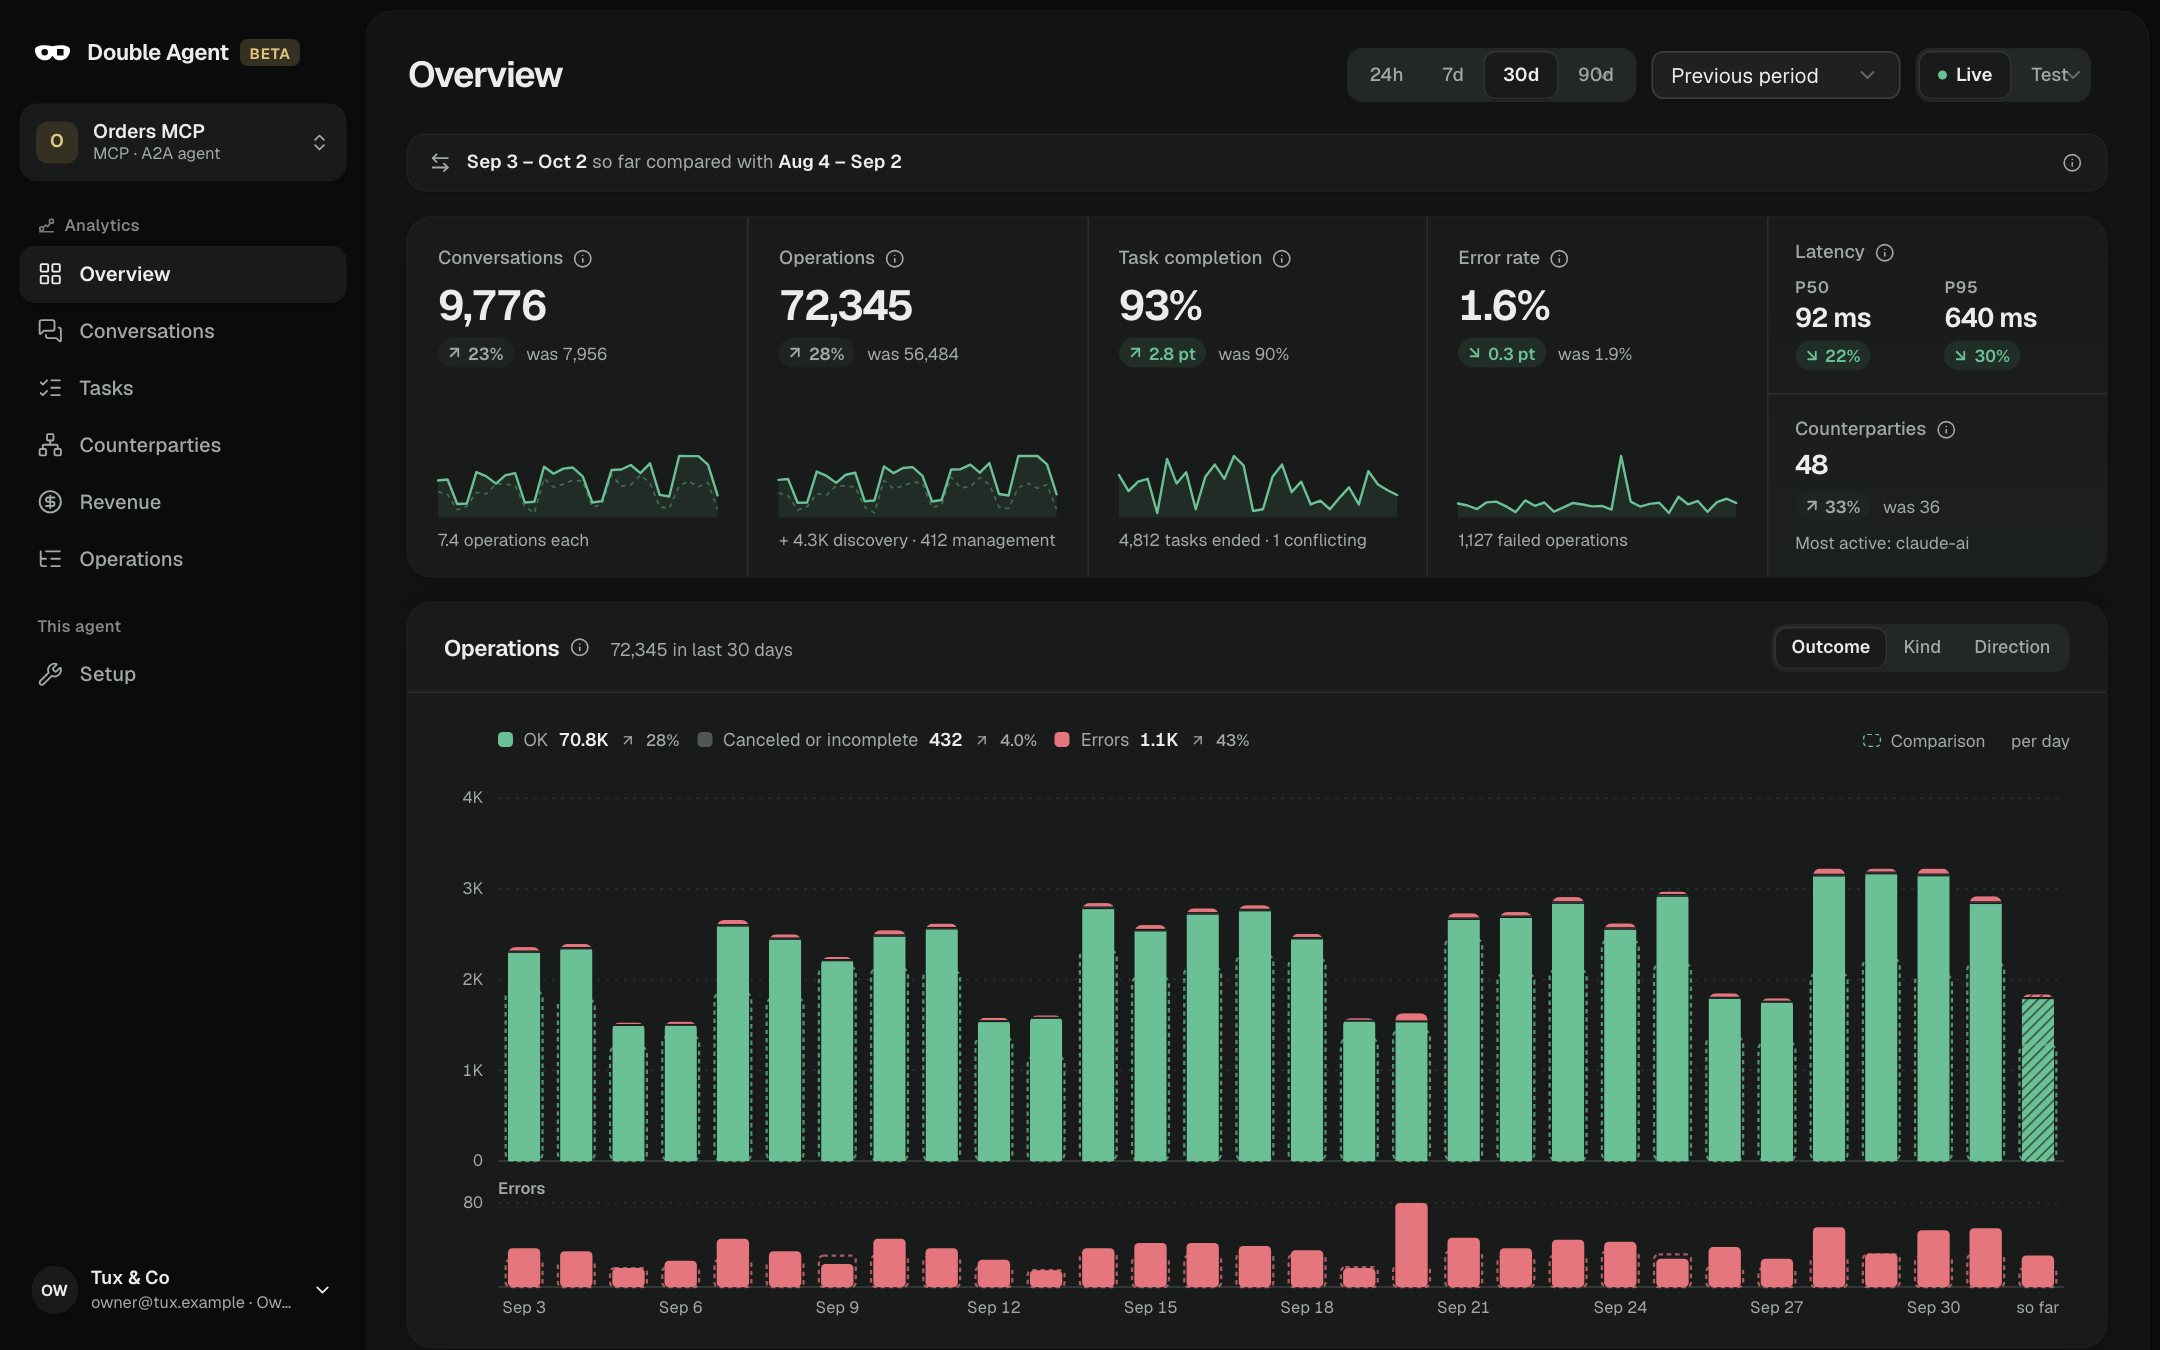The width and height of the screenshot is (2160, 1350).
Task: Open the Tasks page
Action: click(183, 388)
